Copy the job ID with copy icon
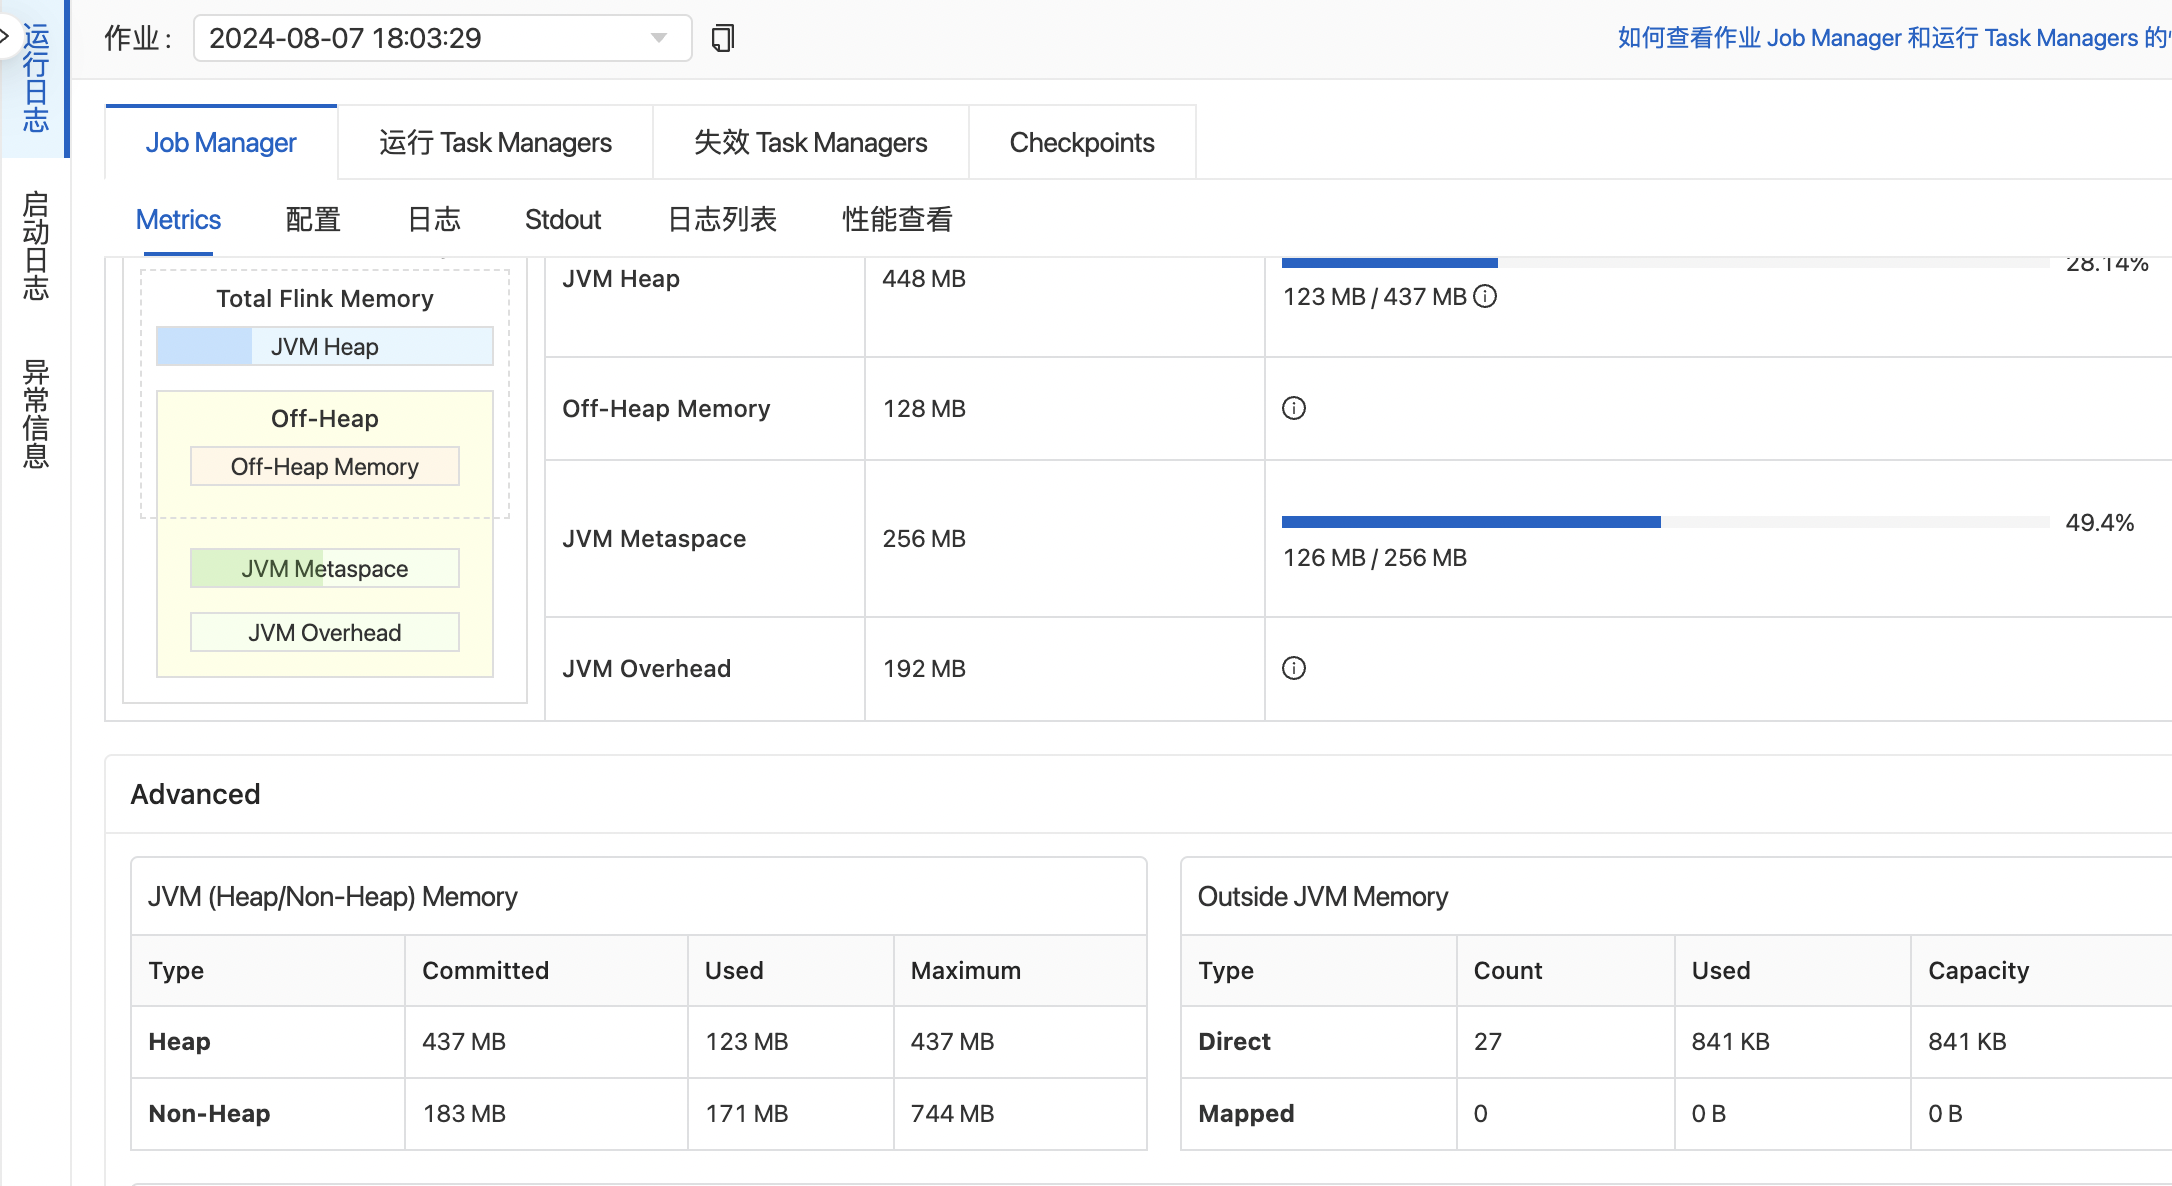Screen dimensions: 2172x1186 (x=723, y=38)
